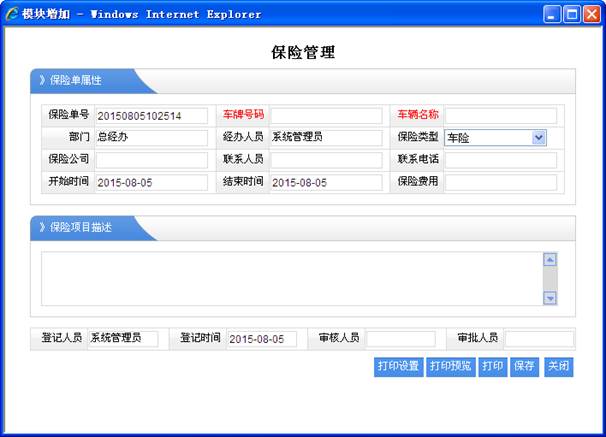Click the 打印 button
This screenshot has height=437, width=606.
pos(492,367)
